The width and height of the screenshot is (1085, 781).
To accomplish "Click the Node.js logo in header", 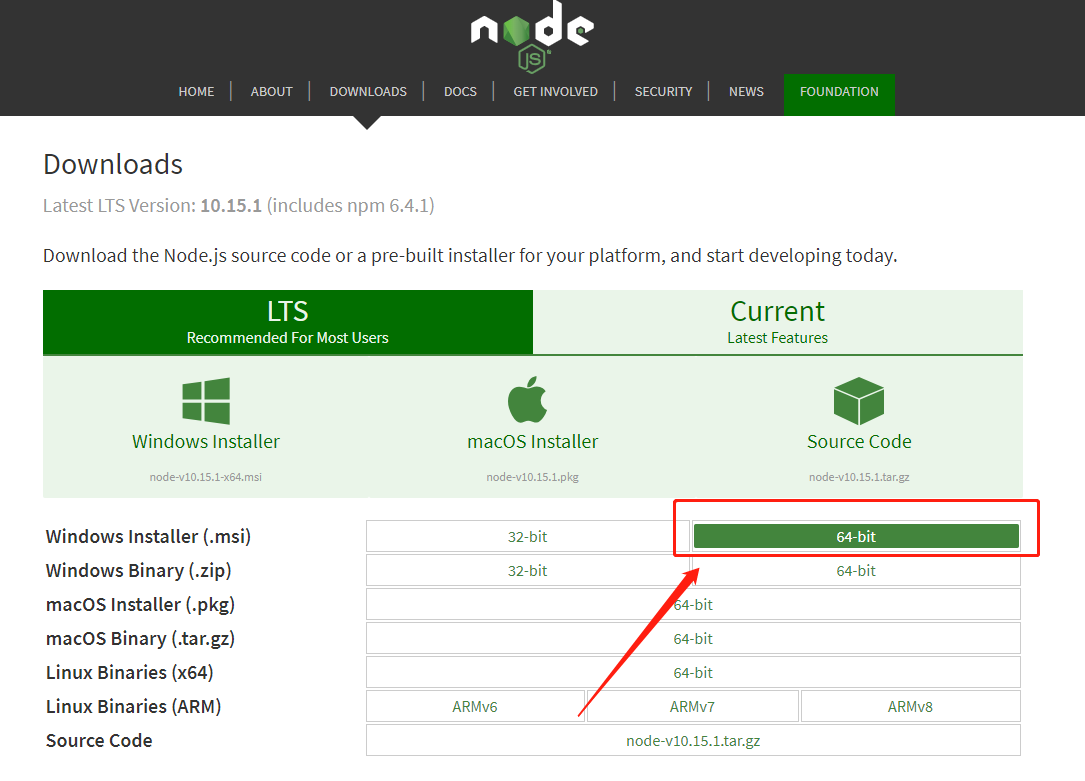I will 532,35.
